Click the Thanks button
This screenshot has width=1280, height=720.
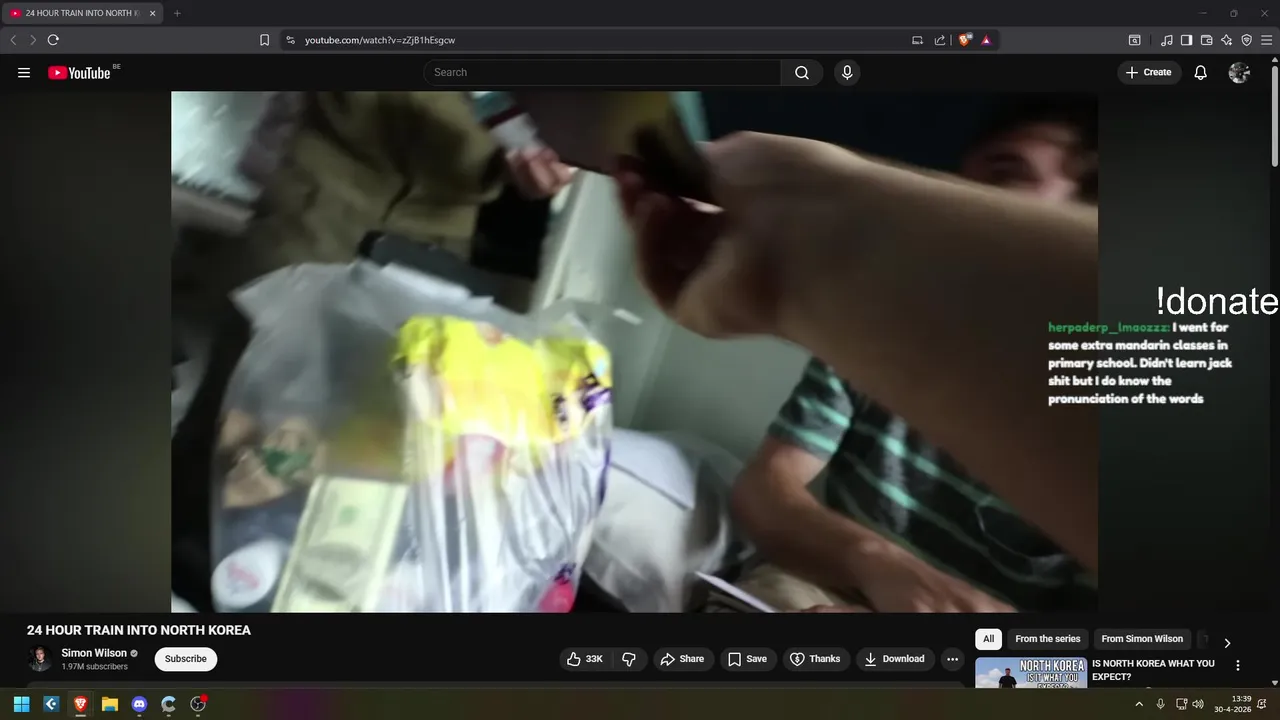tap(816, 659)
